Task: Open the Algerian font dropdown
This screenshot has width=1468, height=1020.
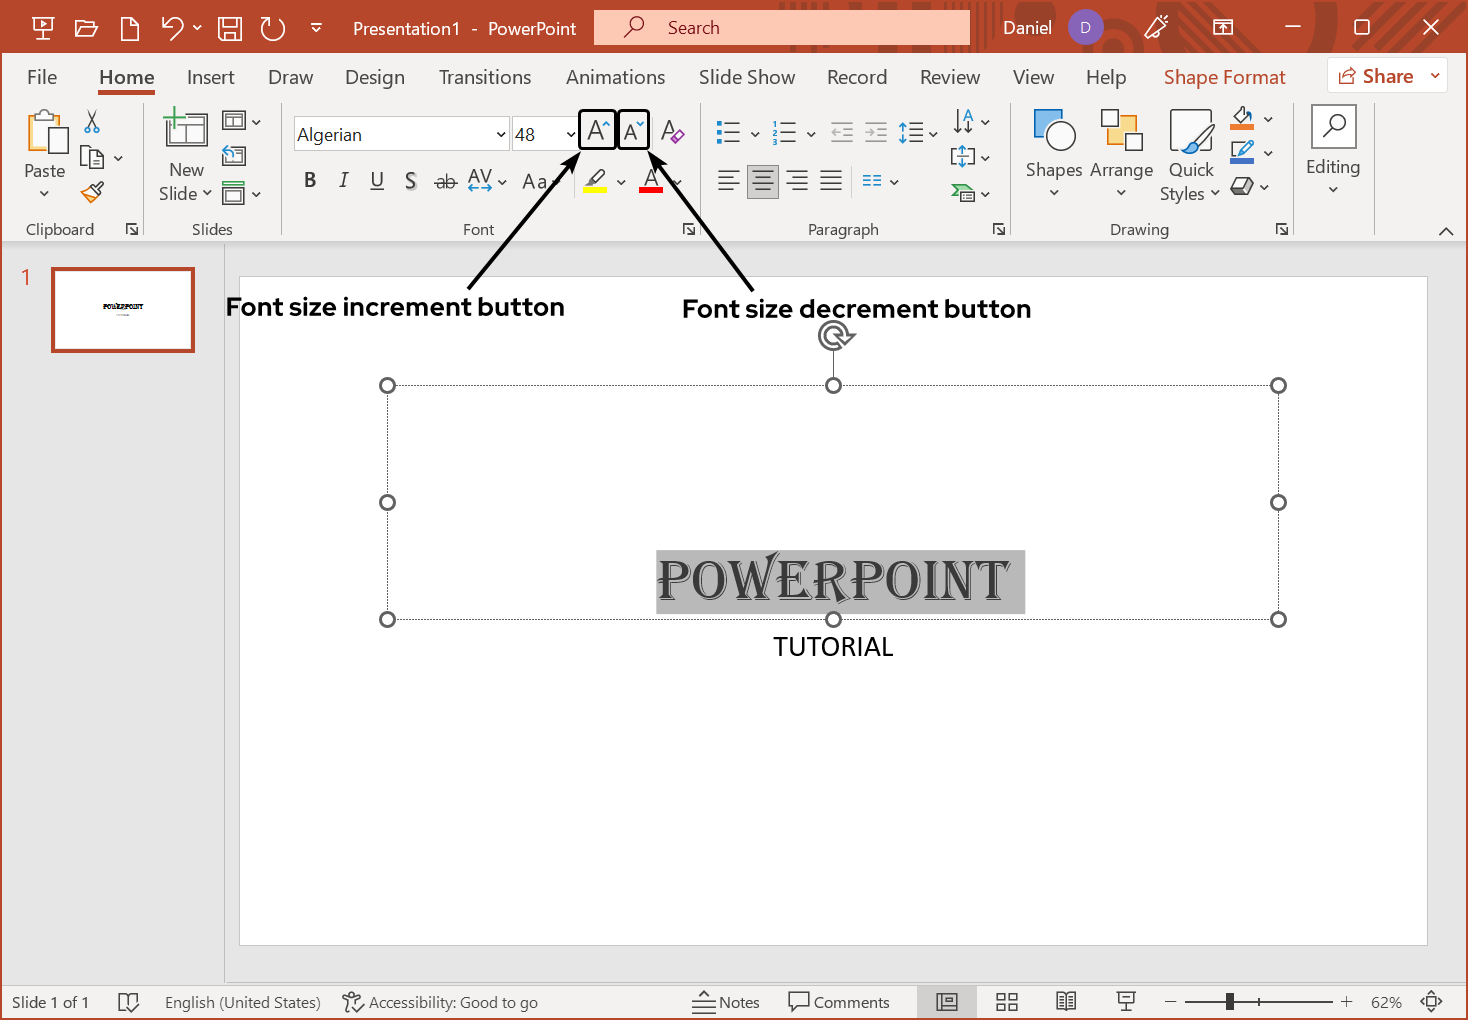Action: click(x=499, y=133)
